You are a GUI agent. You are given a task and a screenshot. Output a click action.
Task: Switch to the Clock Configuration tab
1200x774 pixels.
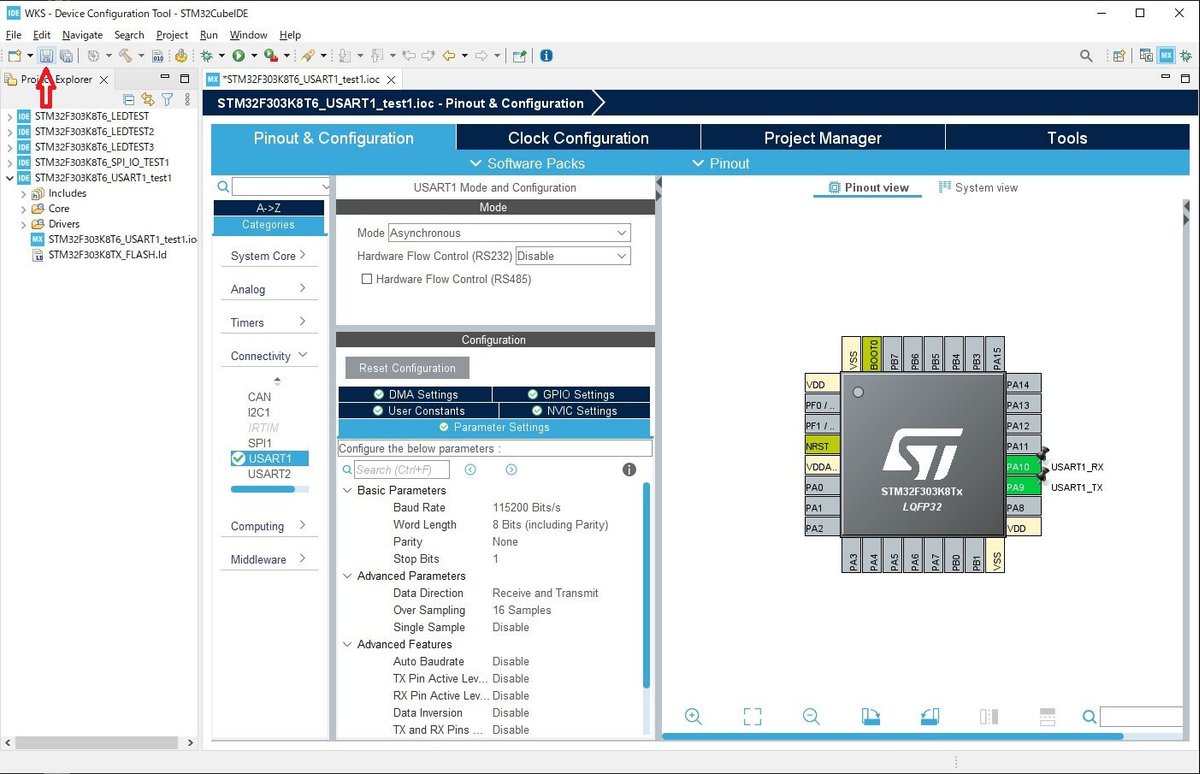pos(578,138)
